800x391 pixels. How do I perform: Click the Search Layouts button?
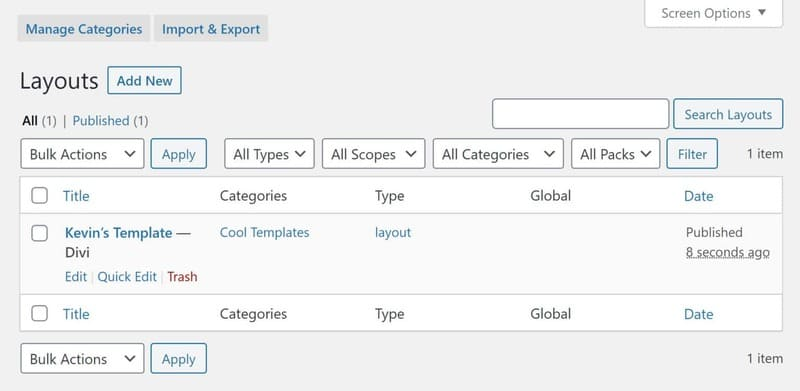728,114
